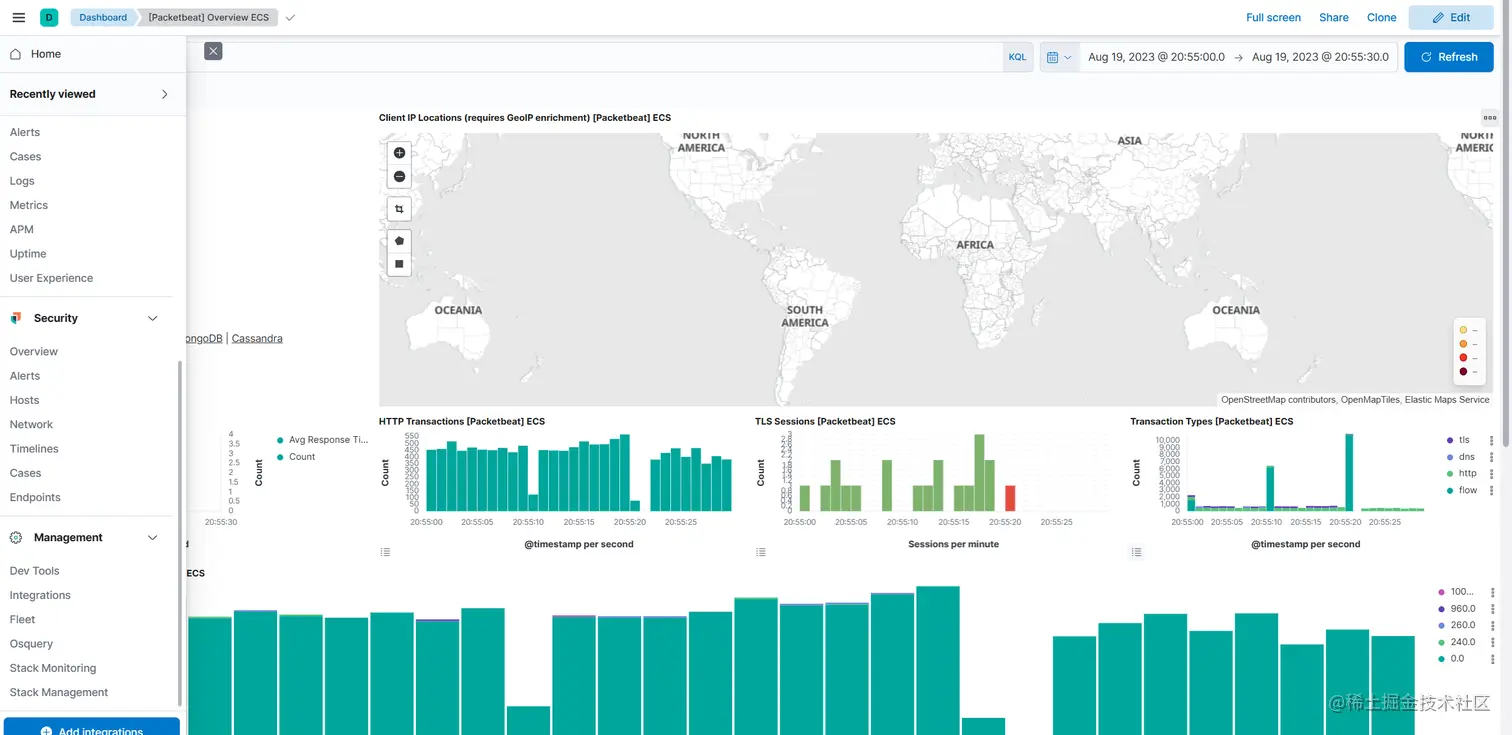
Task: Open options for dns legend item
Action: [1492, 457]
